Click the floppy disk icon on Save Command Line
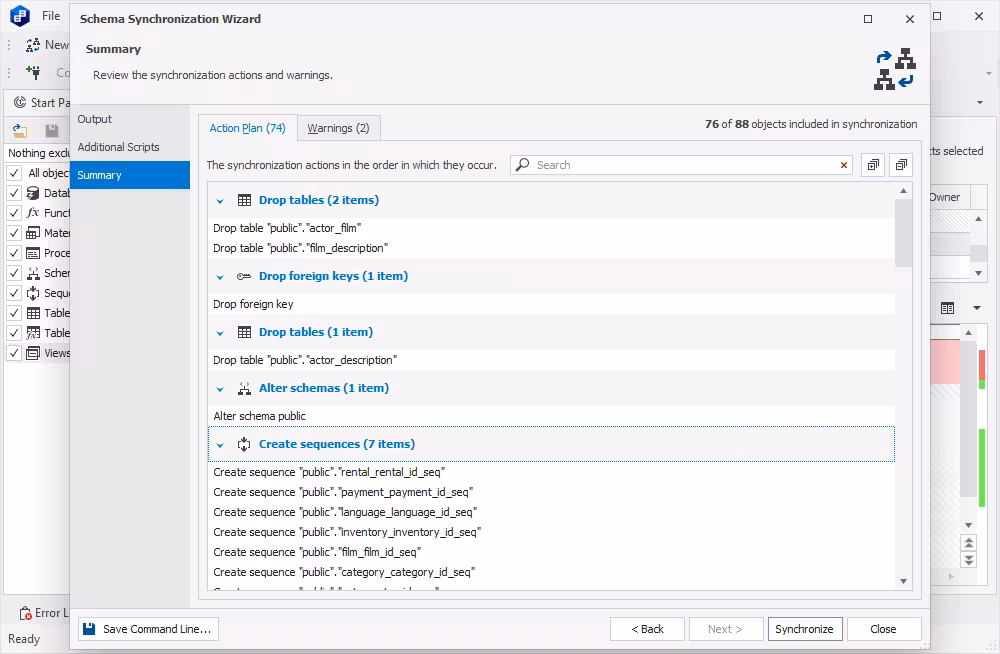The width and height of the screenshot is (1000, 654). tap(89, 628)
